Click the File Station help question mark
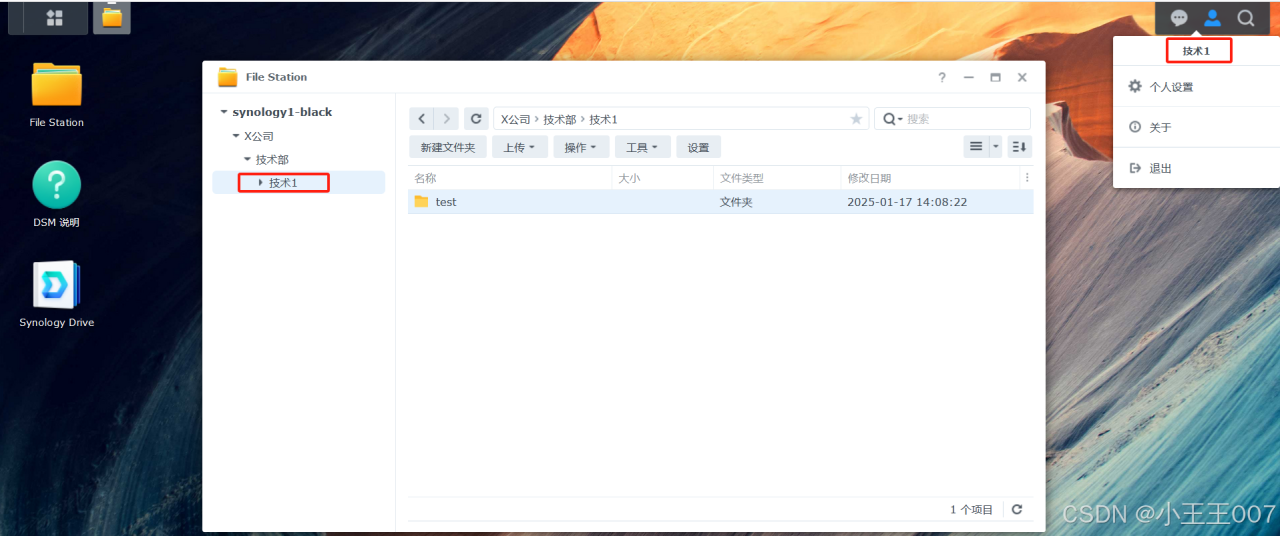The width and height of the screenshot is (1280, 536). (942, 77)
